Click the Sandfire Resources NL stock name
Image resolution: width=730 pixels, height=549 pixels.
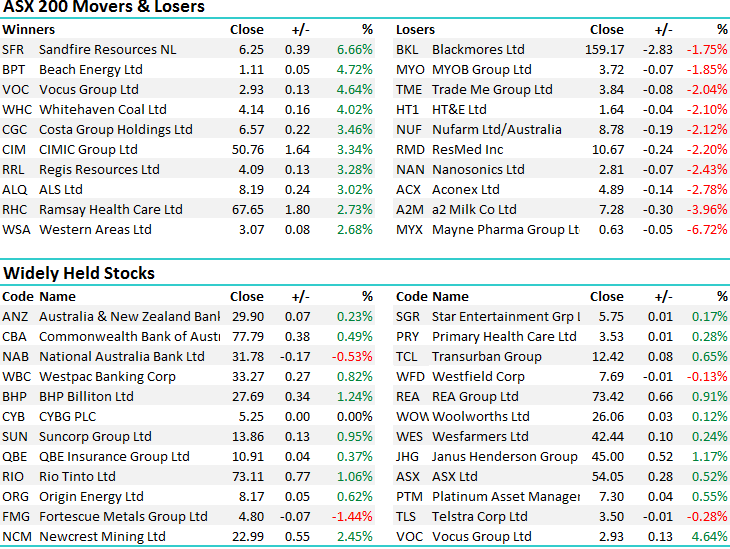[x=98, y=50]
